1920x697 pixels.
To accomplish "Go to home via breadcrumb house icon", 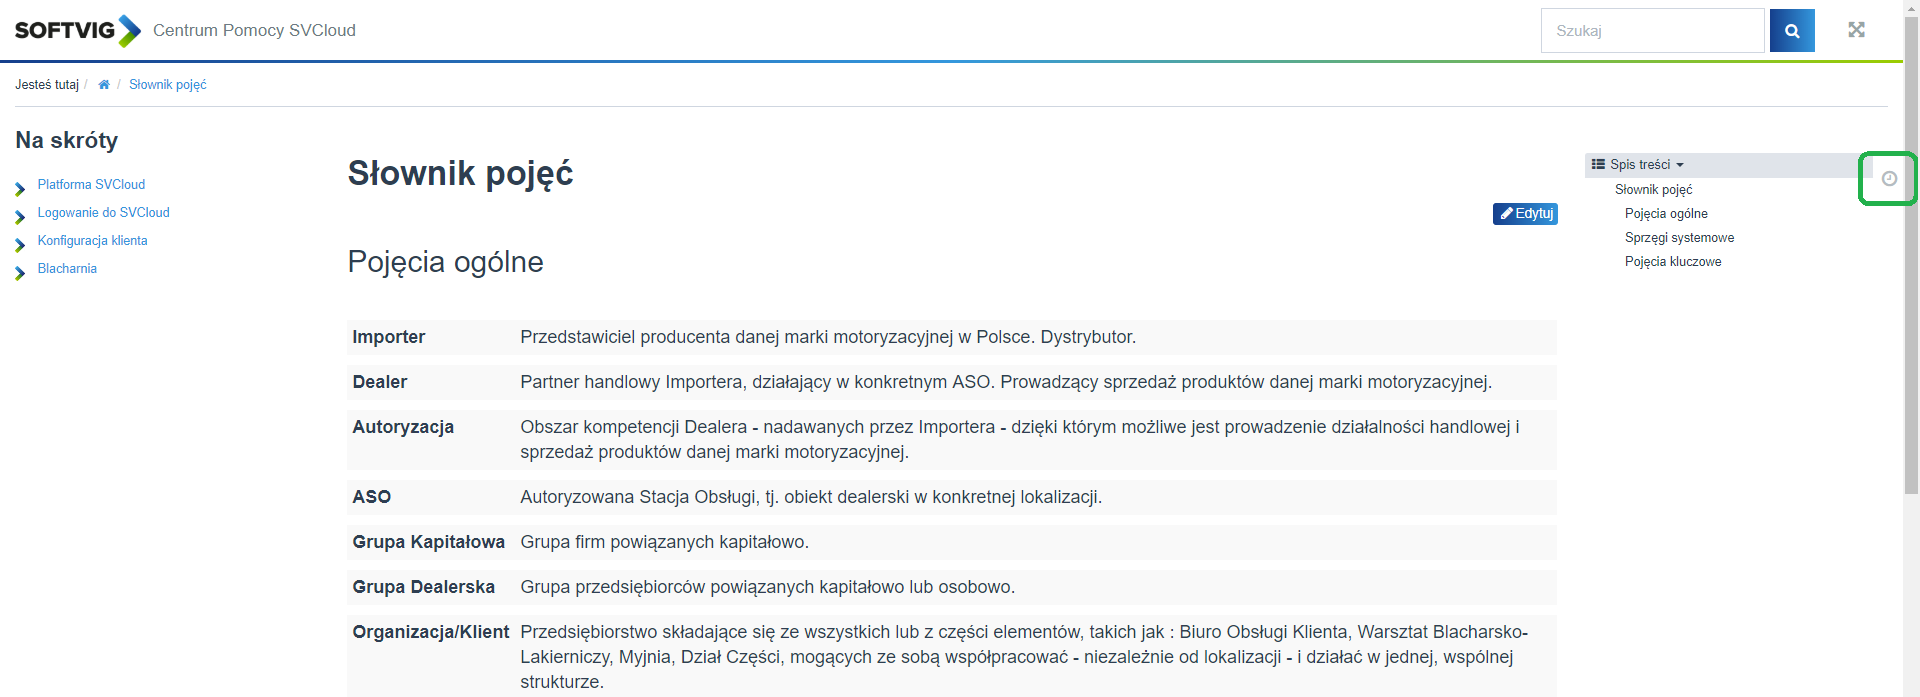I will coord(104,85).
